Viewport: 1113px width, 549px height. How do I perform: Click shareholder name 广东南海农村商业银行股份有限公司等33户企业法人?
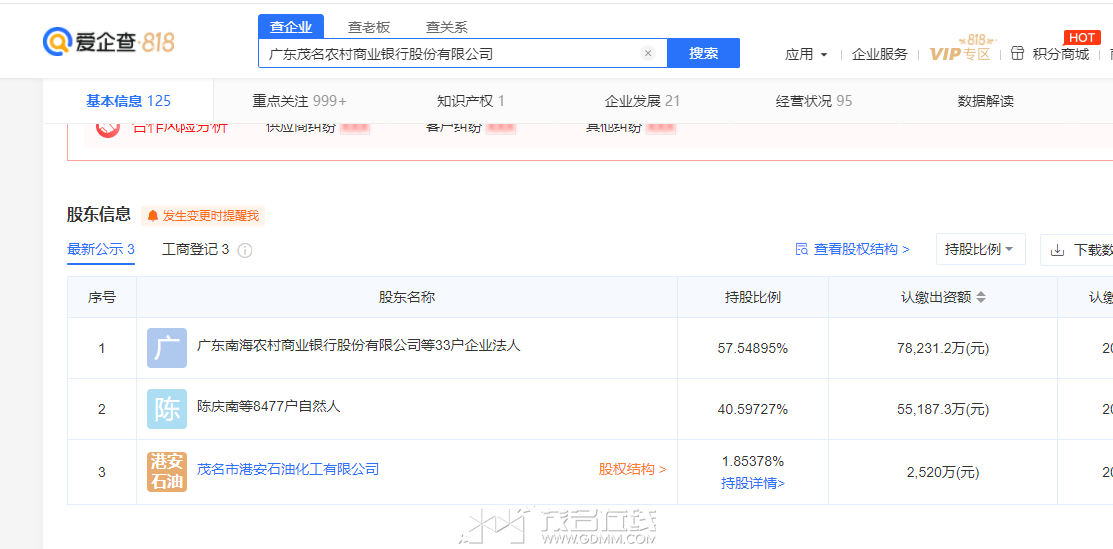pyautogui.click(x=358, y=346)
